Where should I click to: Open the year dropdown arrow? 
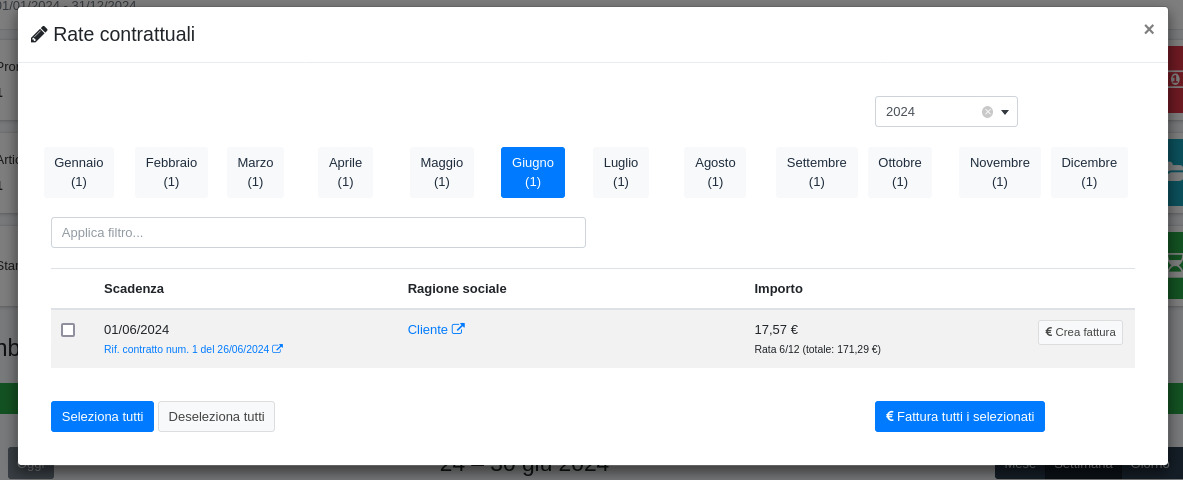[x=1005, y=112]
